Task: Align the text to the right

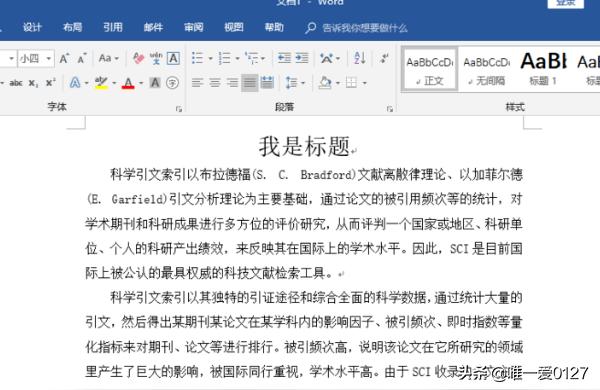Action: [232, 83]
